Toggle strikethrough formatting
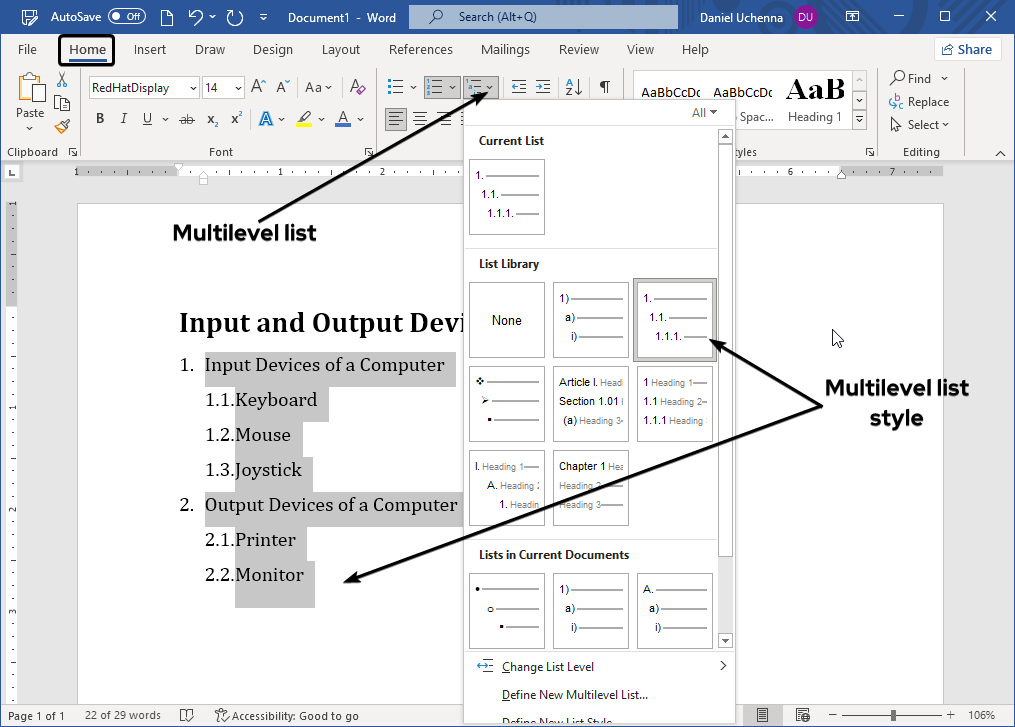The width and height of the screenshot is (1015, 727). (x=186, y=119)
